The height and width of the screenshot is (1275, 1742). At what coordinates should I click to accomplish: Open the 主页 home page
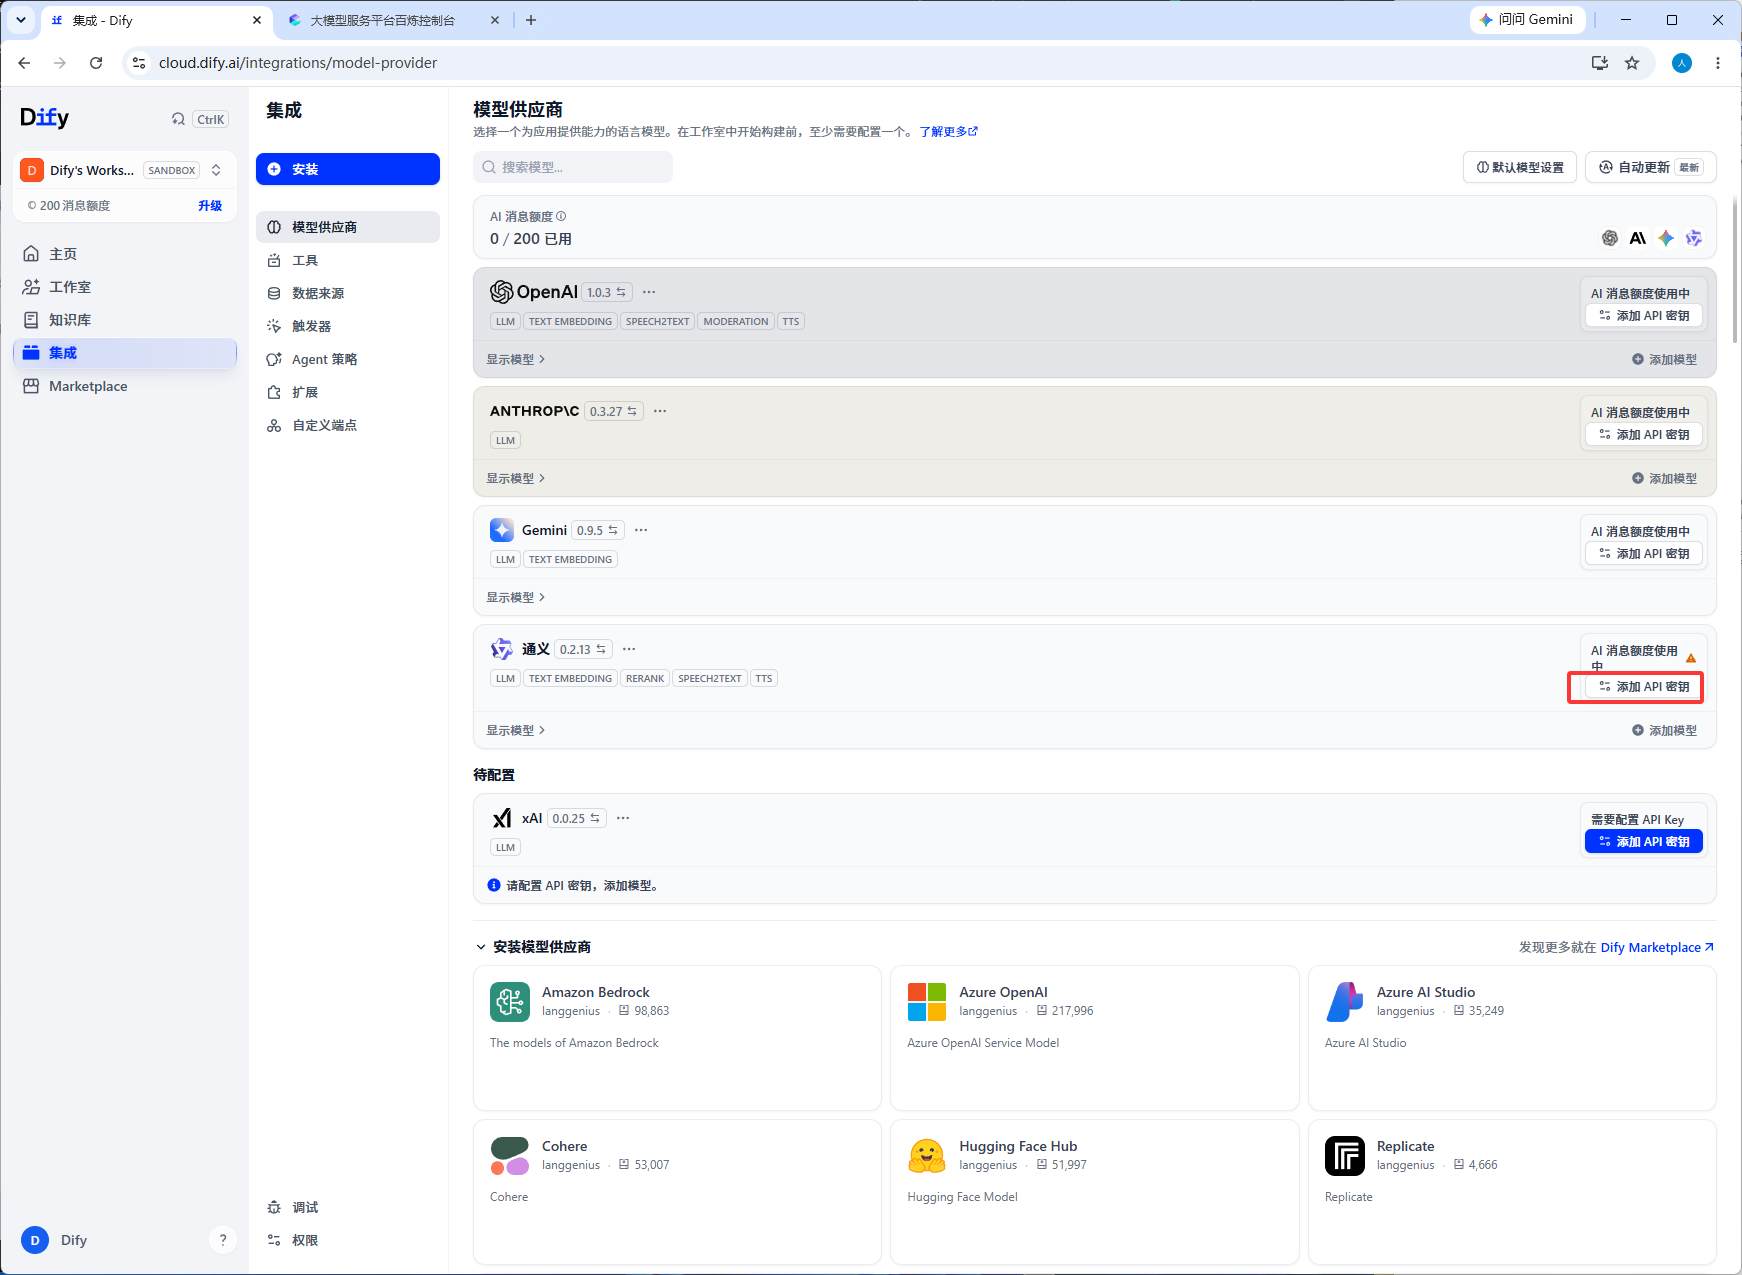click(x=125, y=254)
